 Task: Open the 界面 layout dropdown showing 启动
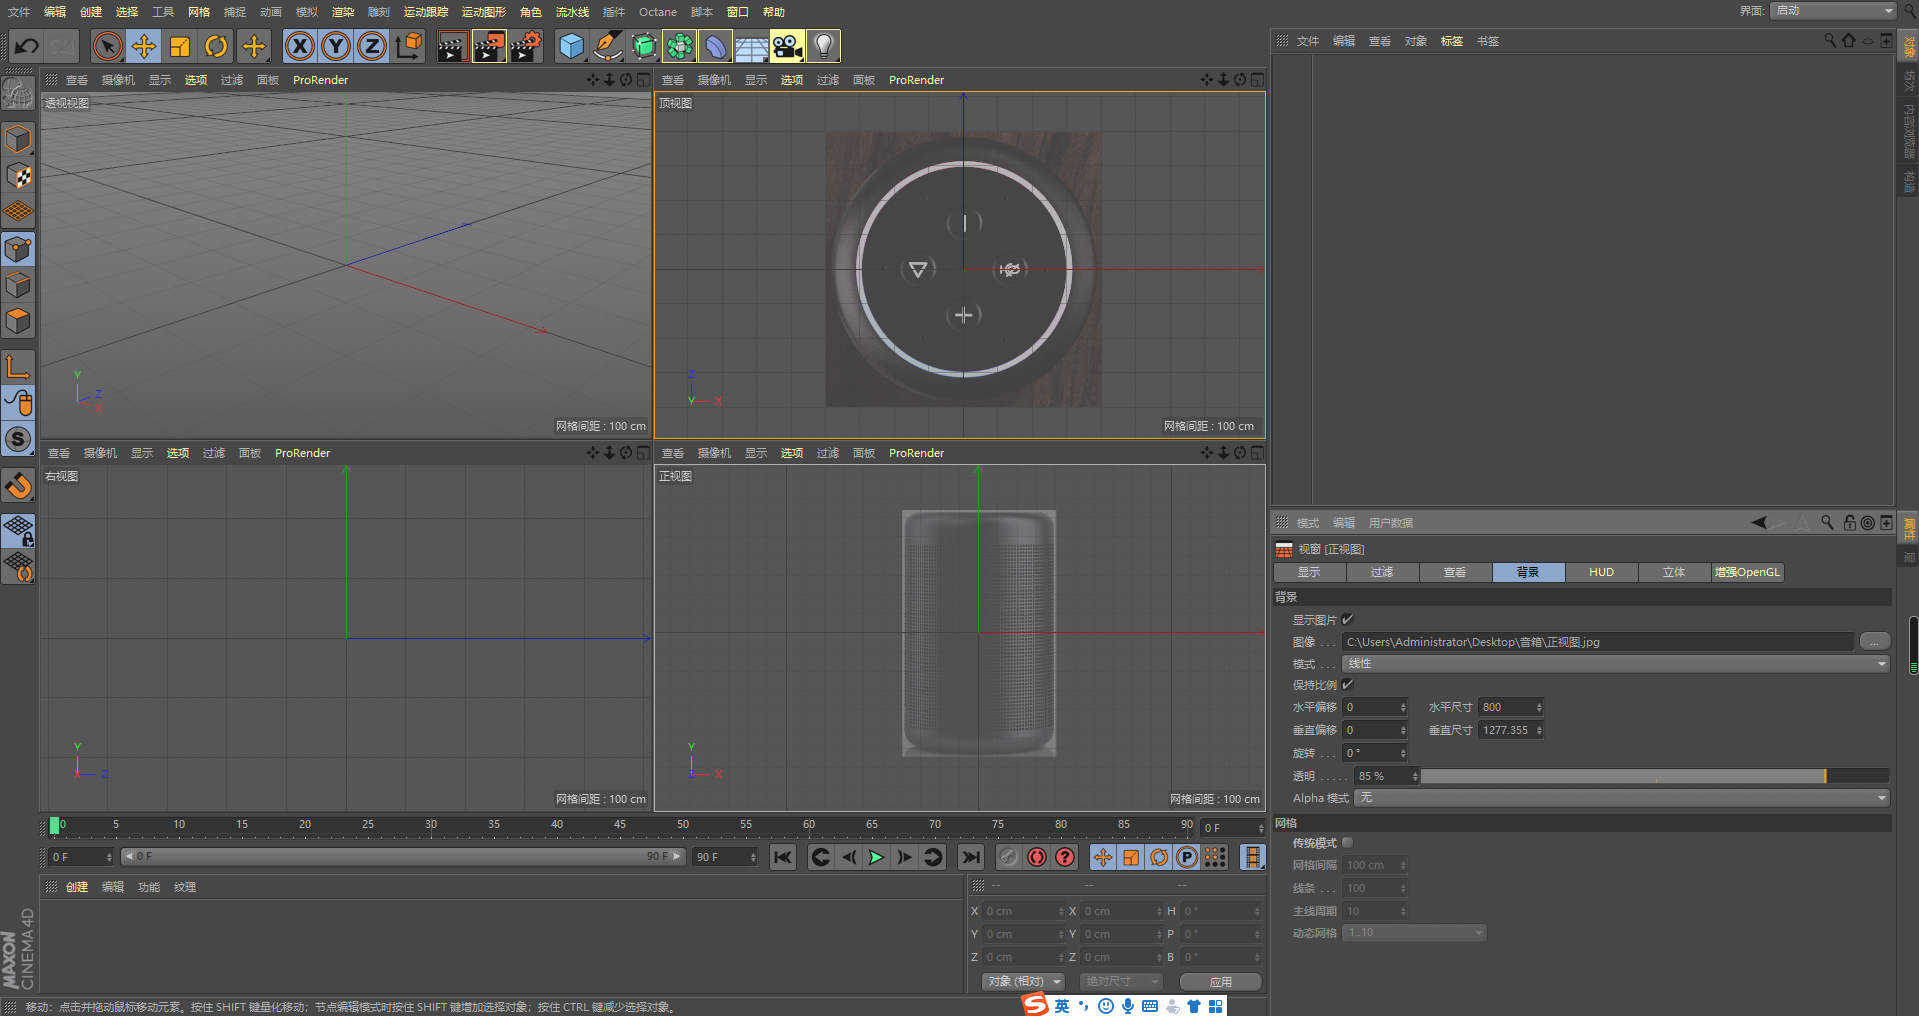pyautogui.click(x=1833, y=11)
